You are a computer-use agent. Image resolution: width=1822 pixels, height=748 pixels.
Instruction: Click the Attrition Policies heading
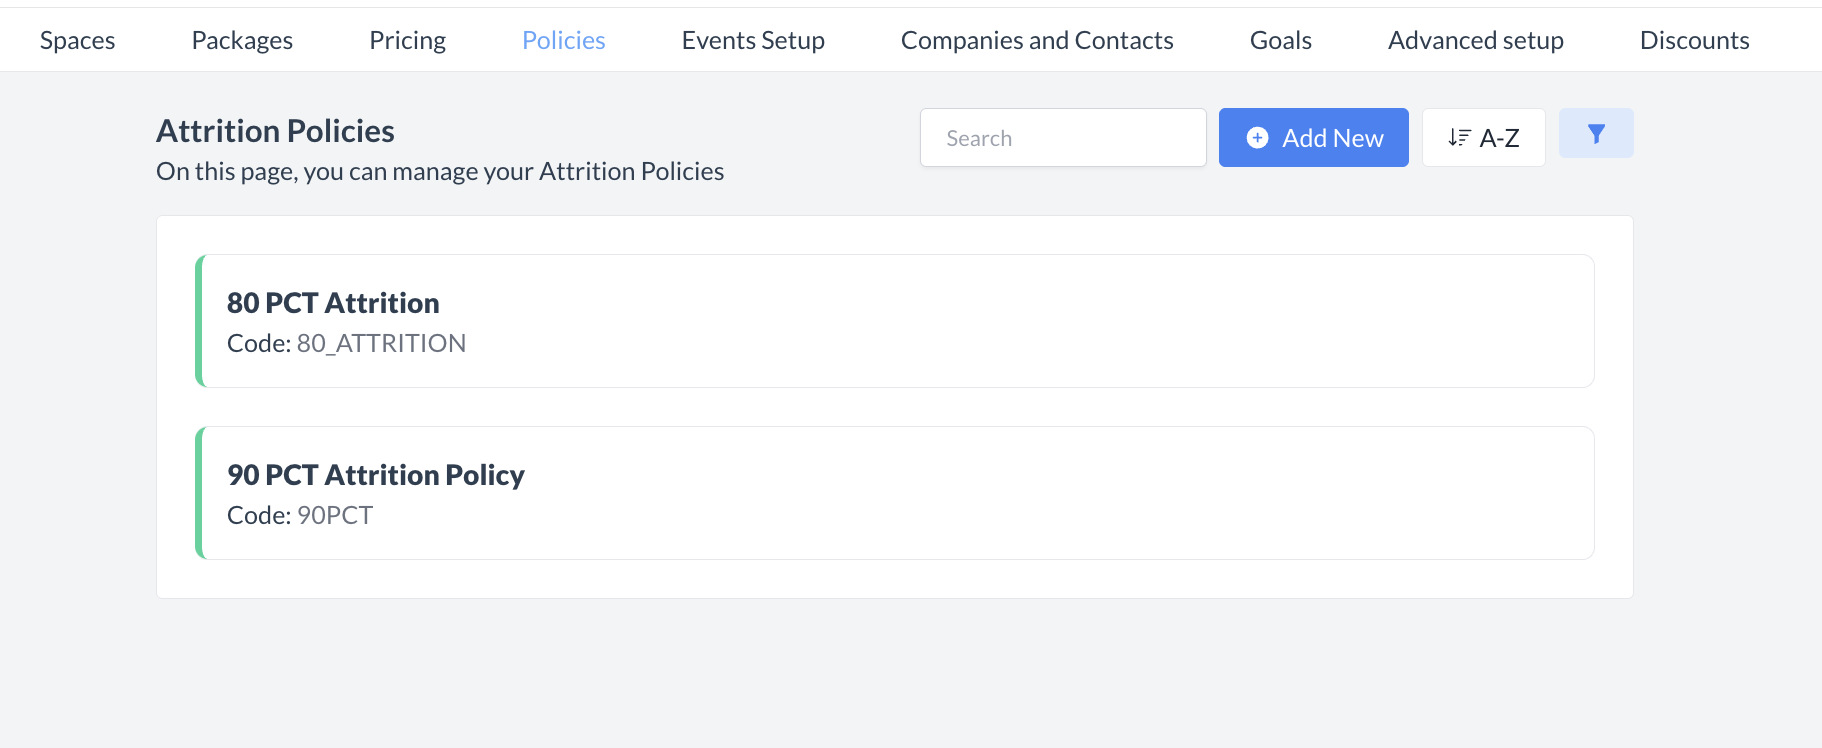[275, 130]
